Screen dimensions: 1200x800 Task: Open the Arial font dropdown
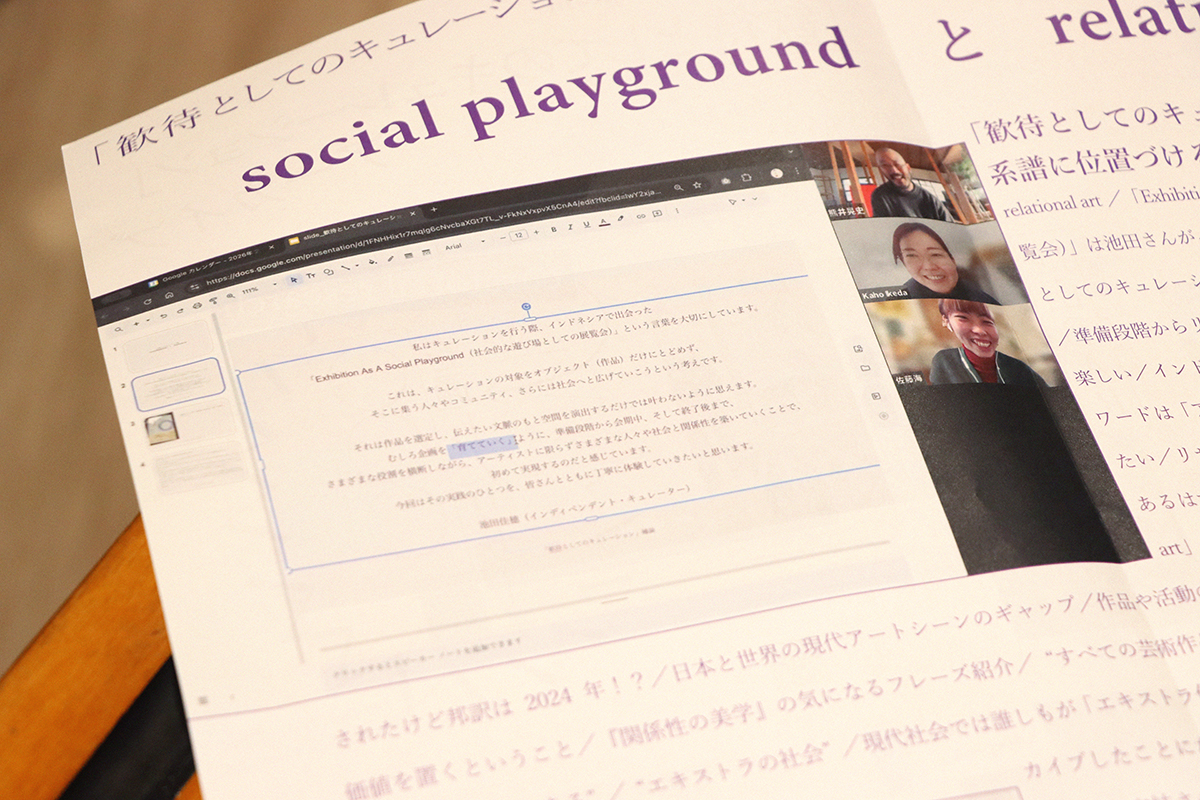click(x=465, y=244)
